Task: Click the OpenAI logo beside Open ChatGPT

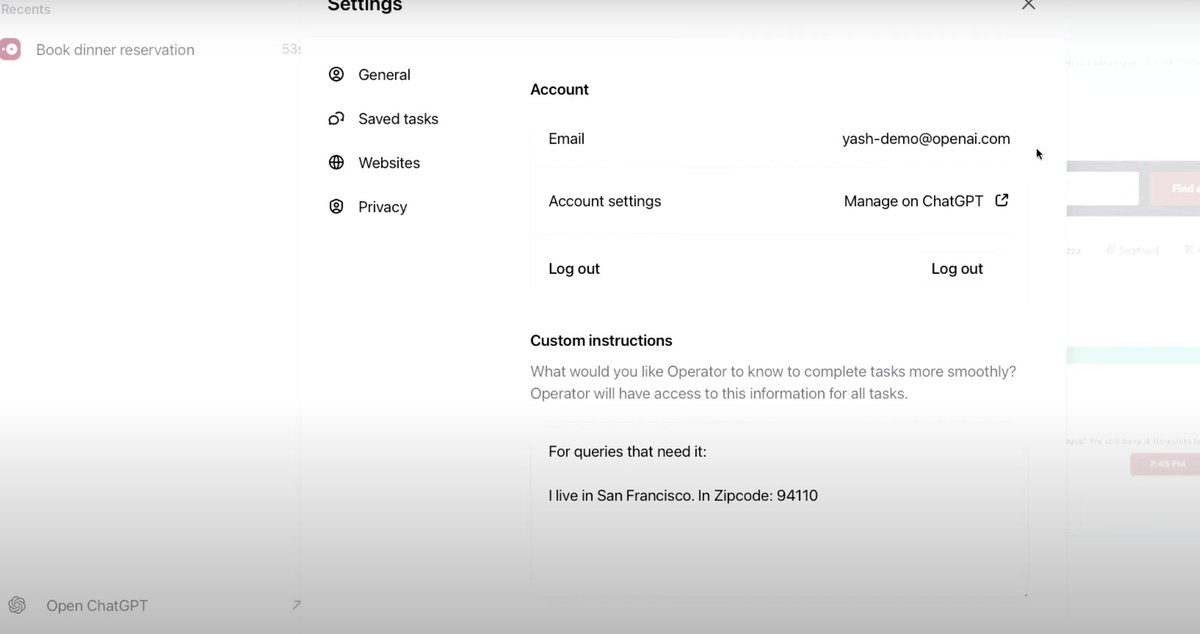Action: tap(17, 606)
